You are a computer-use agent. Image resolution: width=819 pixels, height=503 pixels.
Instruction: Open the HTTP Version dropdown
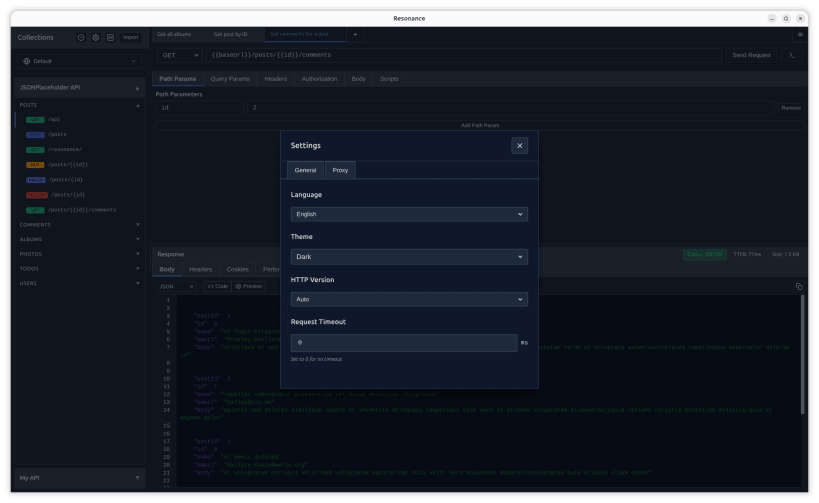[409, 299]
